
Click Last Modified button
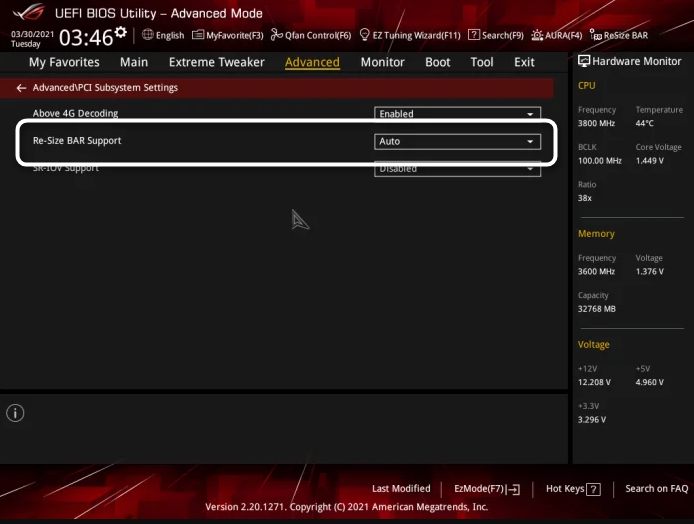pos(401,489)
